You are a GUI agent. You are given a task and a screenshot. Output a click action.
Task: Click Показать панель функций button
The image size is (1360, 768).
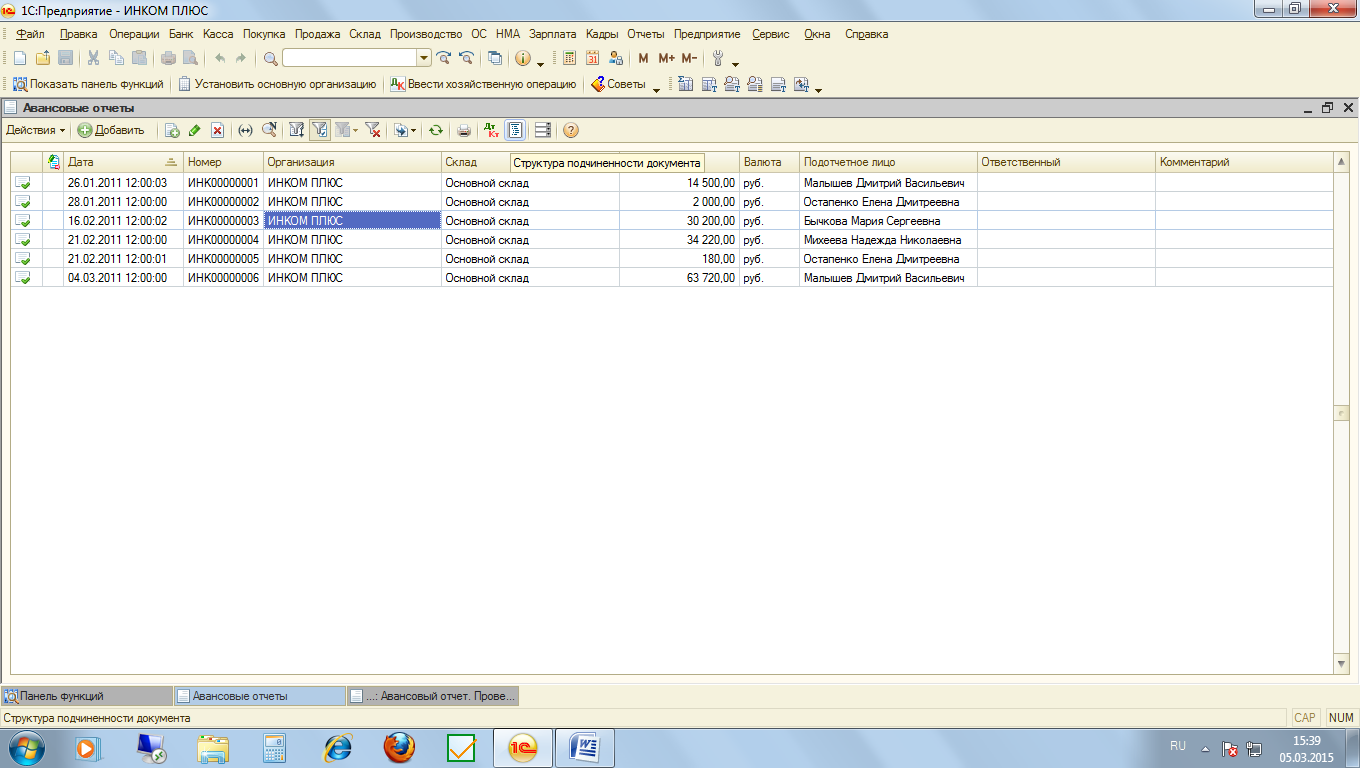click(x=88, y=85)
